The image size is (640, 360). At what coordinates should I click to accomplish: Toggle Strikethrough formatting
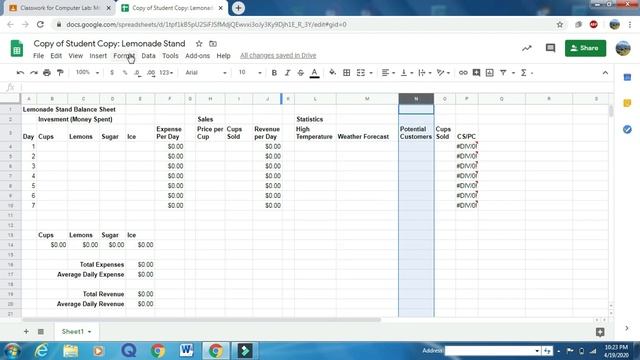pyautogui.click(x=301, y=73)
